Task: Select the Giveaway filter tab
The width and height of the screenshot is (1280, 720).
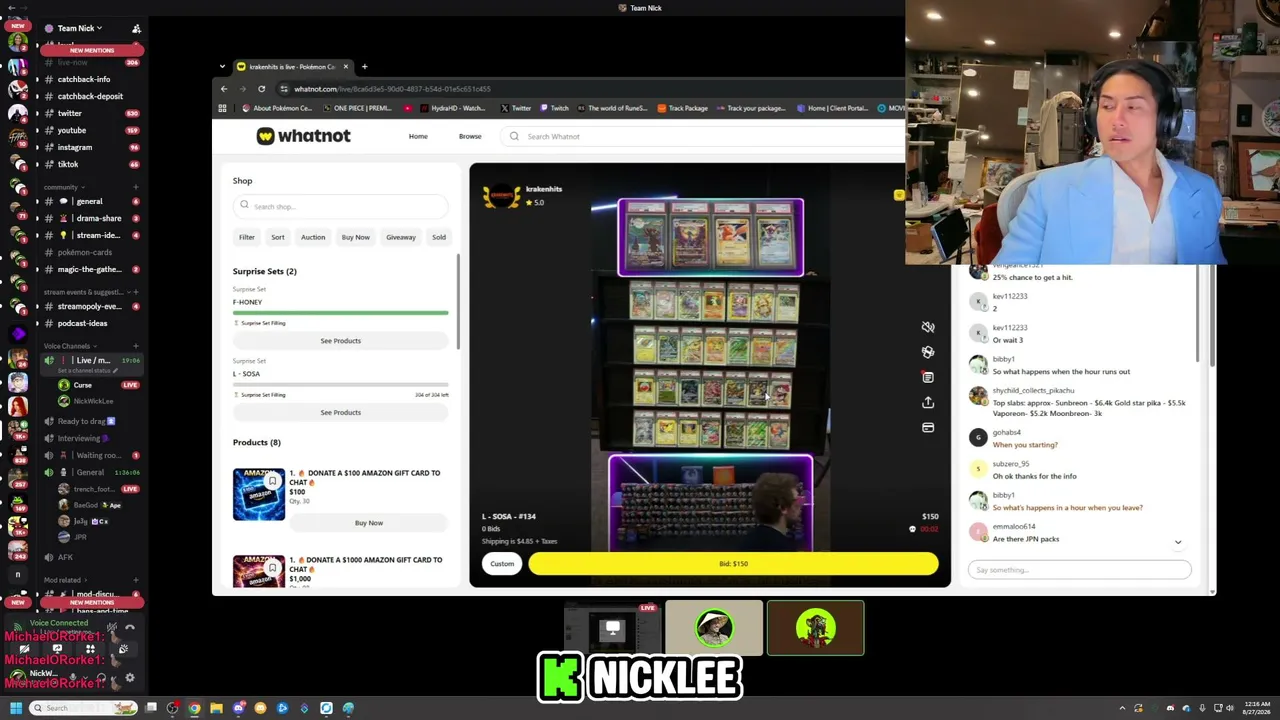Action: coord(401,237)
